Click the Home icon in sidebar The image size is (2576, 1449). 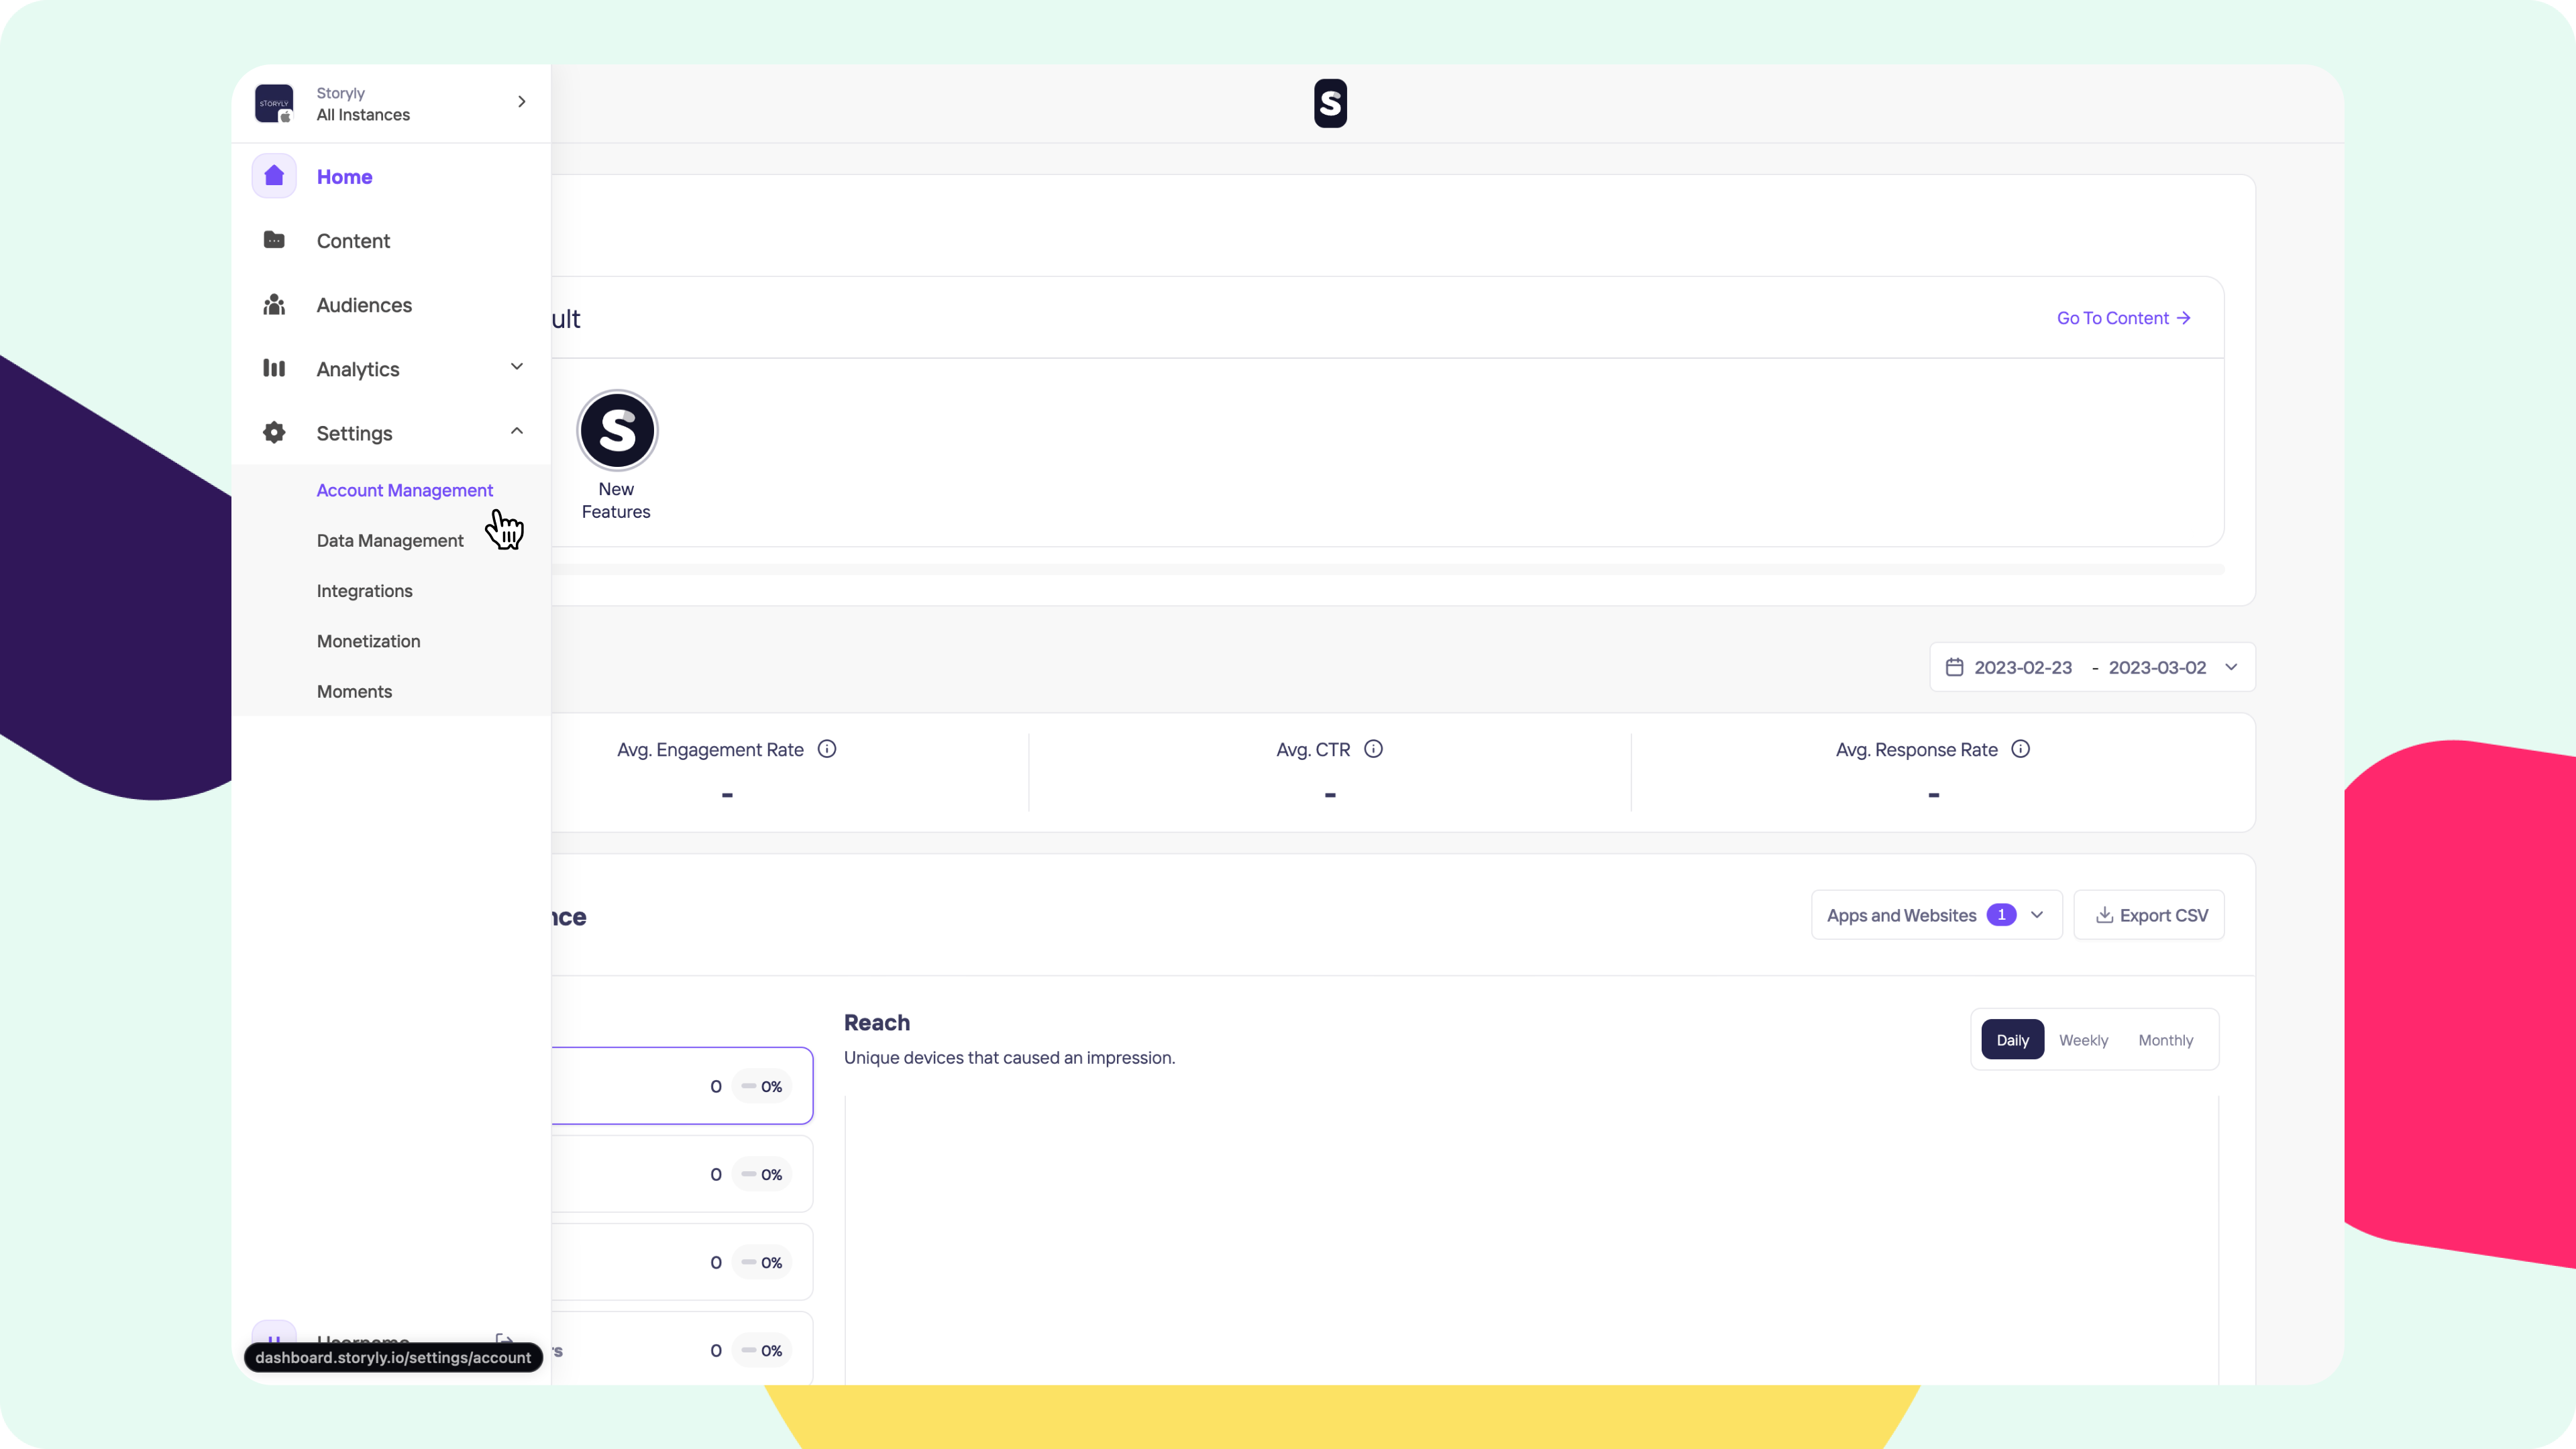(x=273, y=176)
